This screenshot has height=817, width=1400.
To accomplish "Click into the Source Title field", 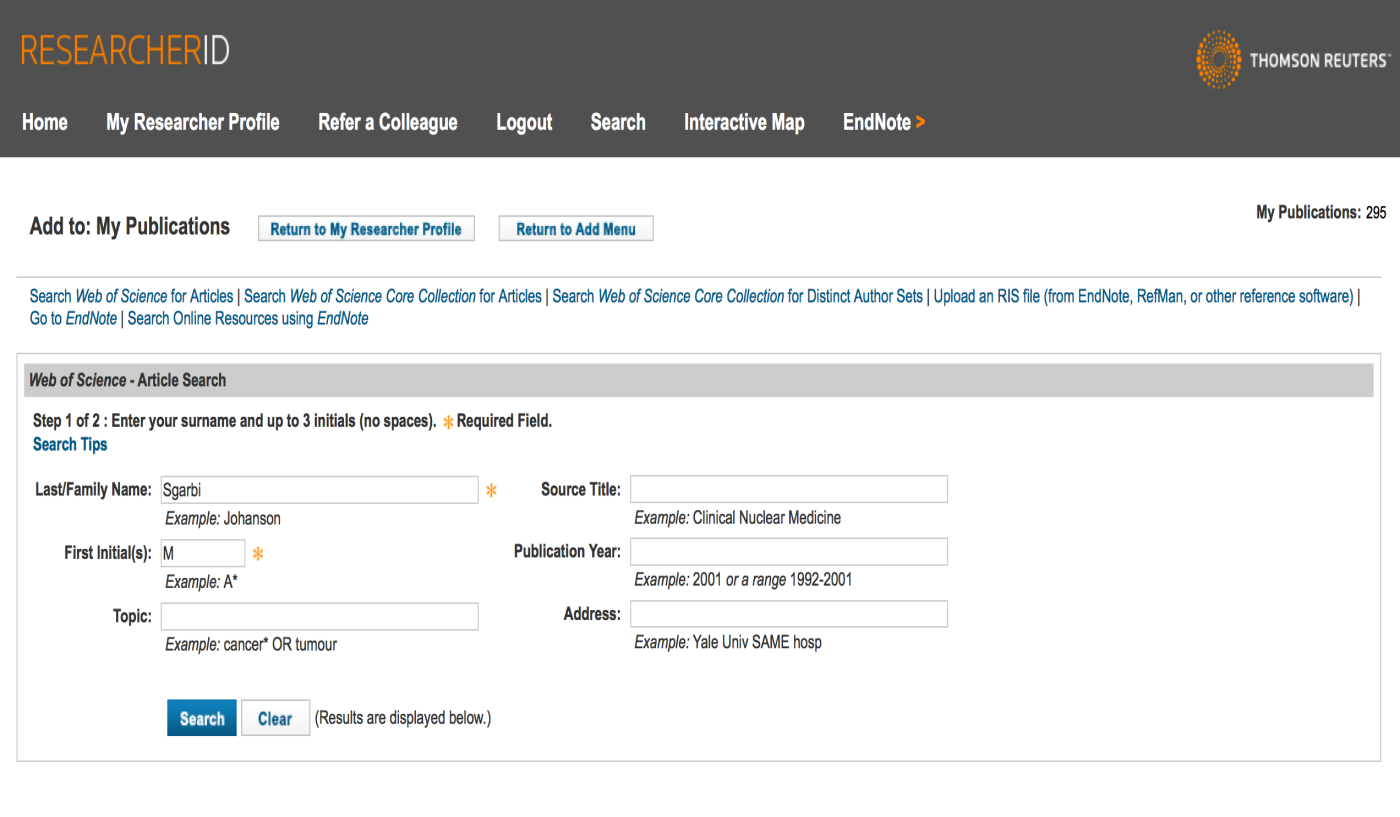I will tap(789, 489).
